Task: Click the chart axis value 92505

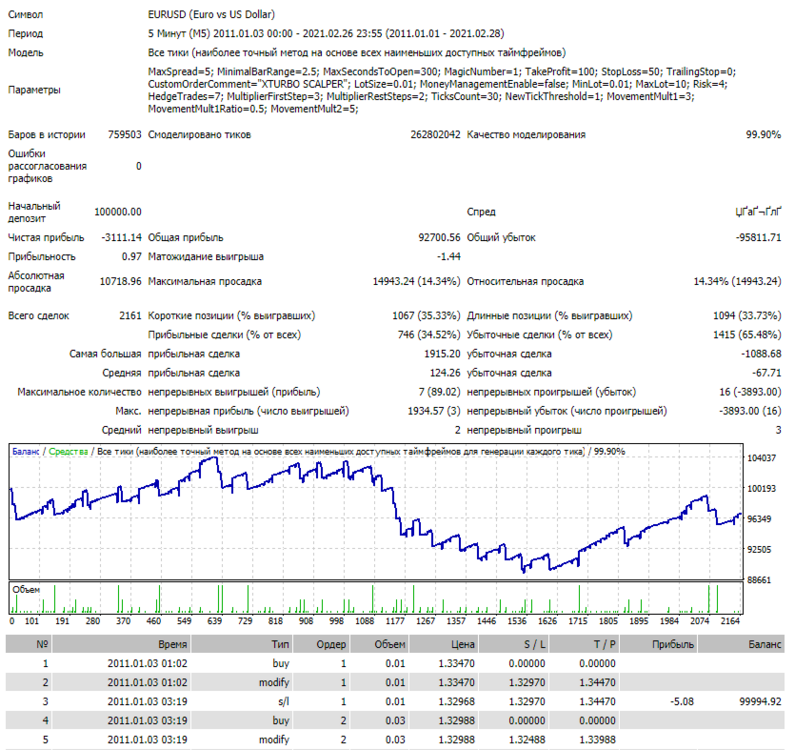Action: (x=760, y=549)
